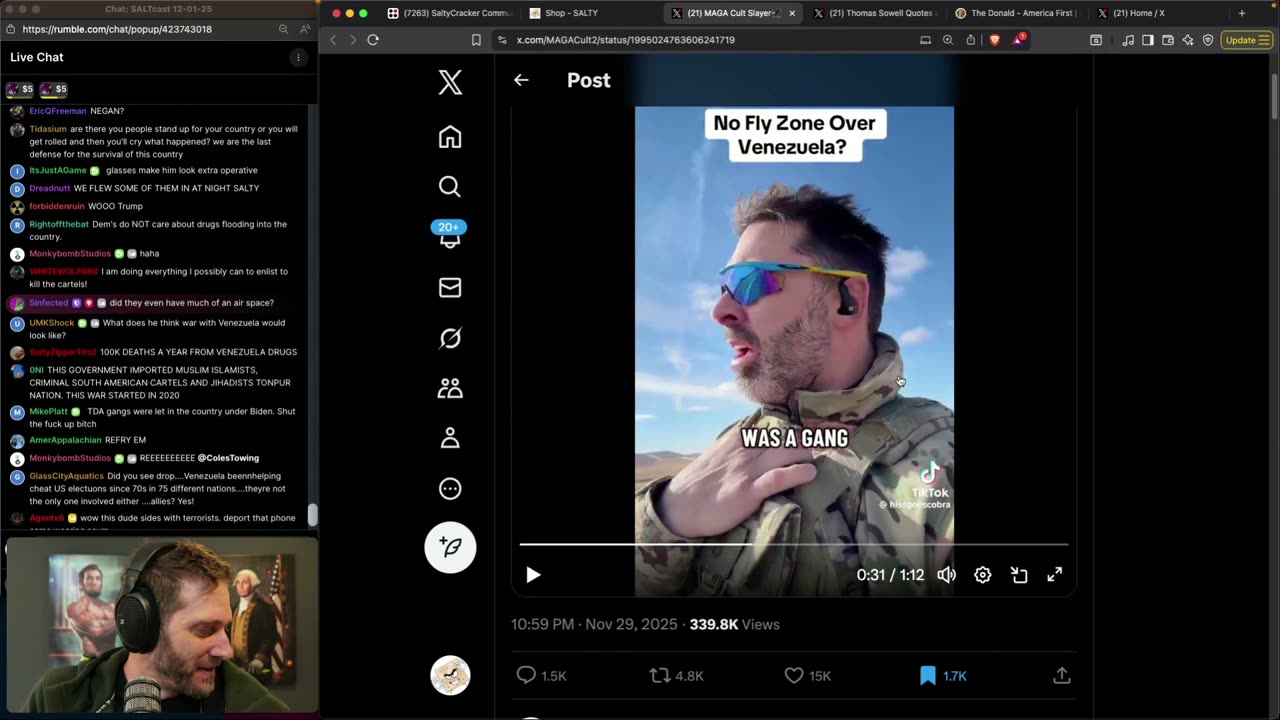Open Grok in X sidebar
1280x720 pixels.
[x=450, y=338]
